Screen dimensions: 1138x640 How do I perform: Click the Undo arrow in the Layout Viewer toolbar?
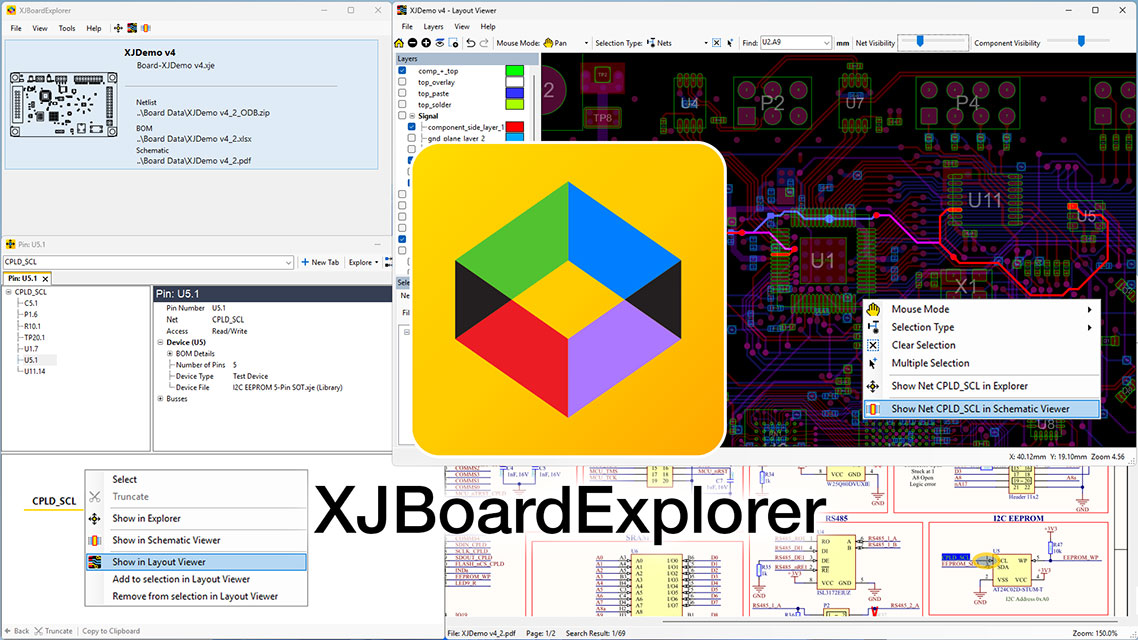470,42
